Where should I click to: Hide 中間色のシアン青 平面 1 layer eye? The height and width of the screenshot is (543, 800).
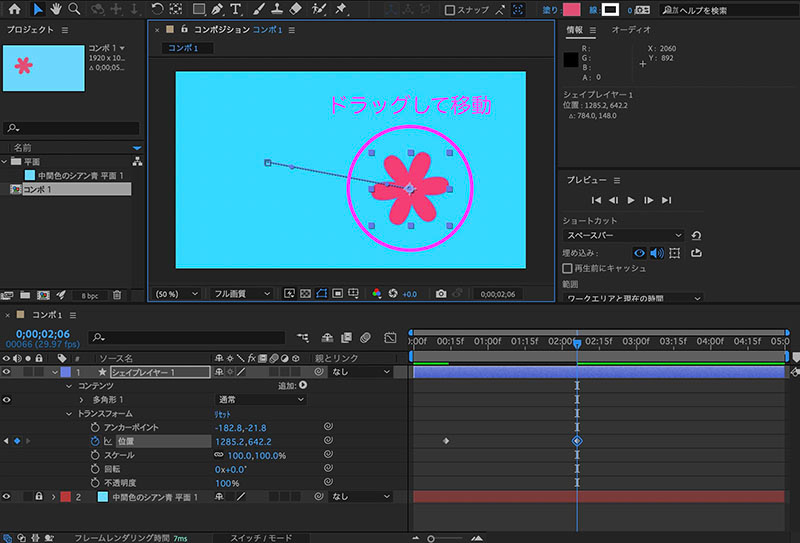coord(6,497)
